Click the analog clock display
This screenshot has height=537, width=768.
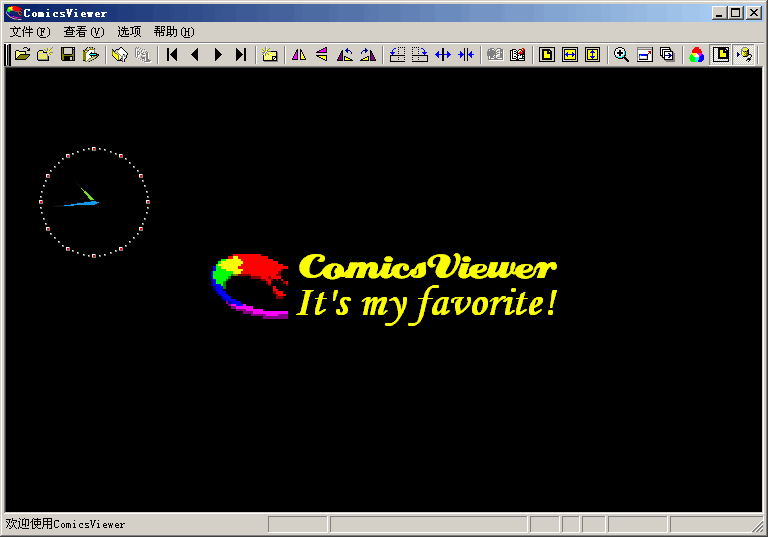94,203
